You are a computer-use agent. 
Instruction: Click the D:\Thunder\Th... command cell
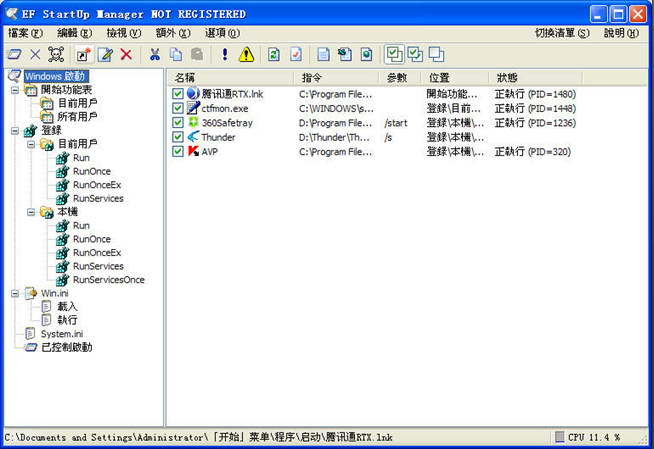click(x=334, y=137)
